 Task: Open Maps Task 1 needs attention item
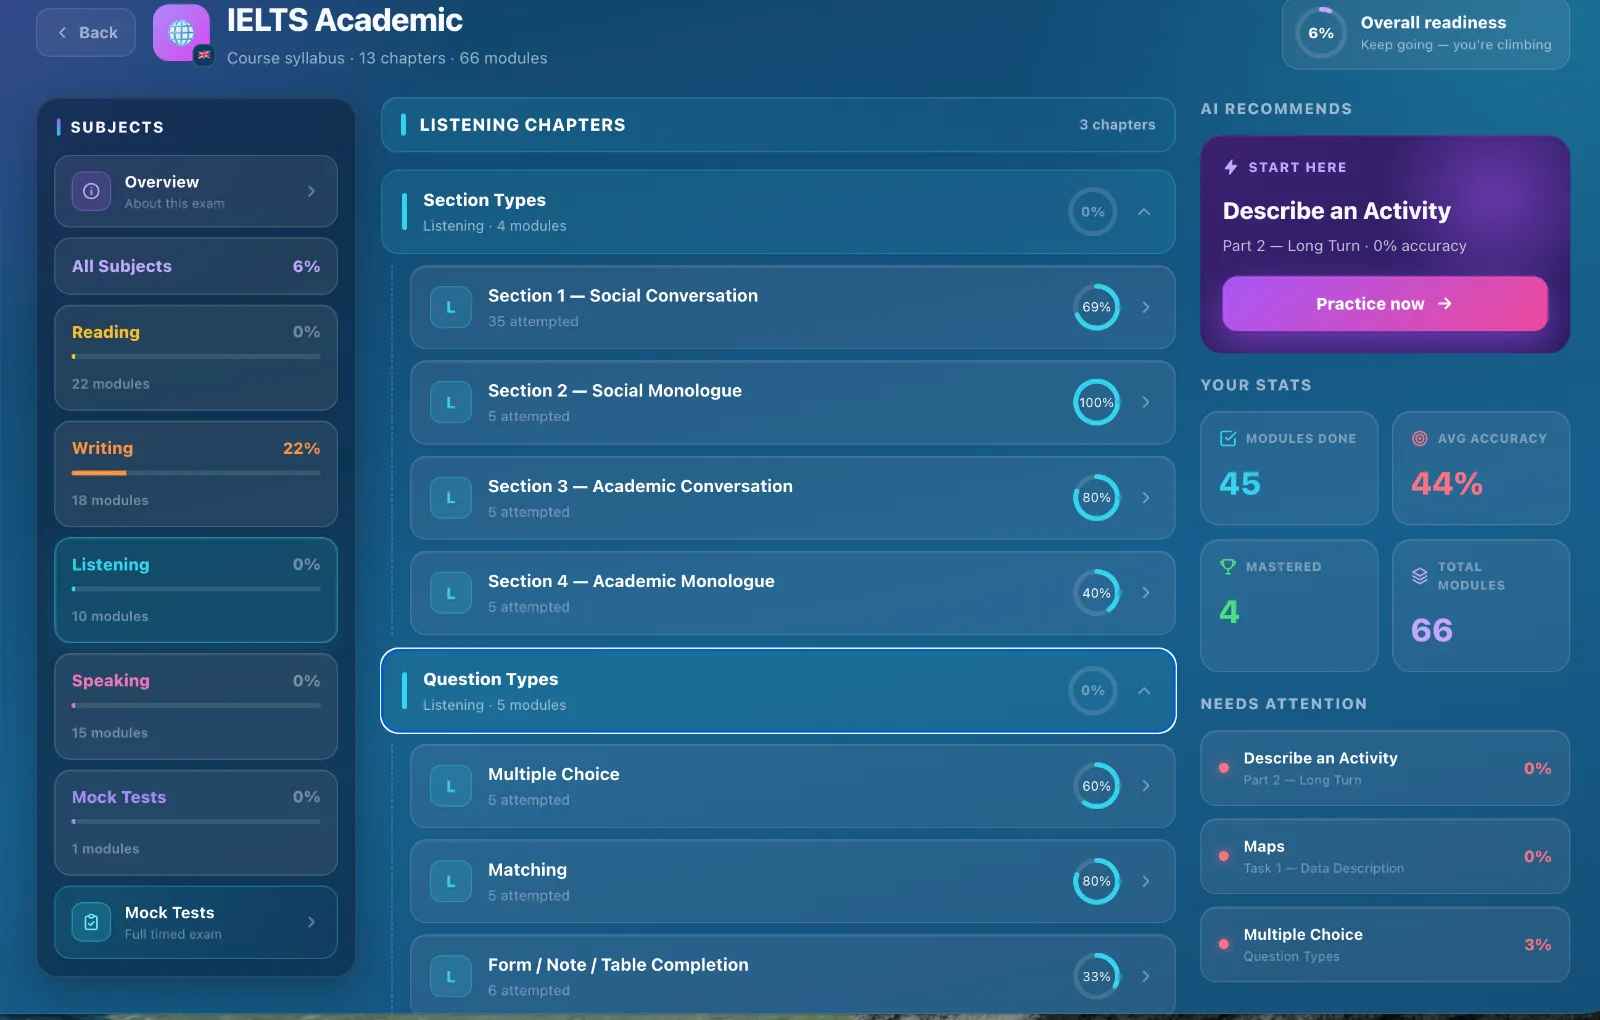[x=1385, y=856]
